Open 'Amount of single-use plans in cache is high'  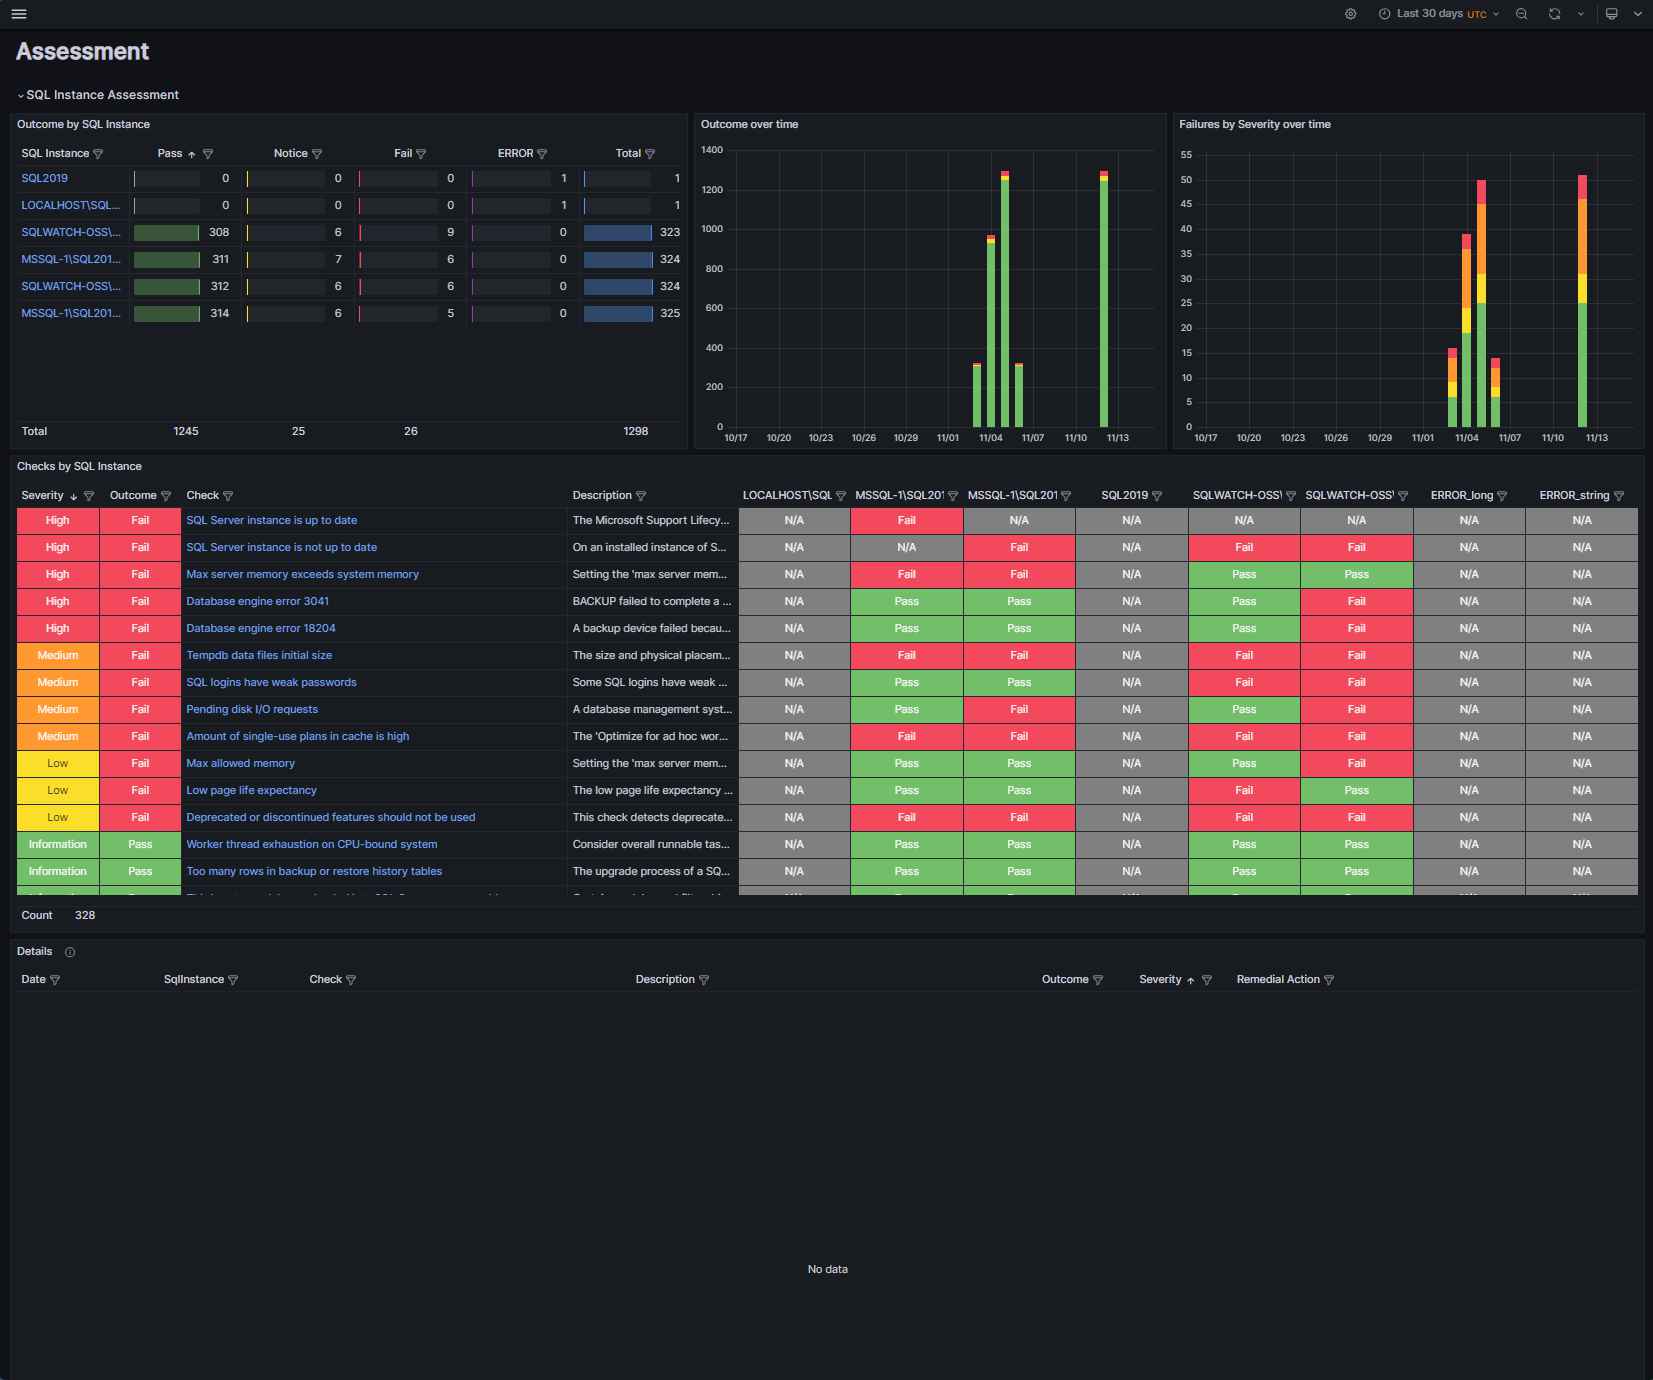[297, 736]
